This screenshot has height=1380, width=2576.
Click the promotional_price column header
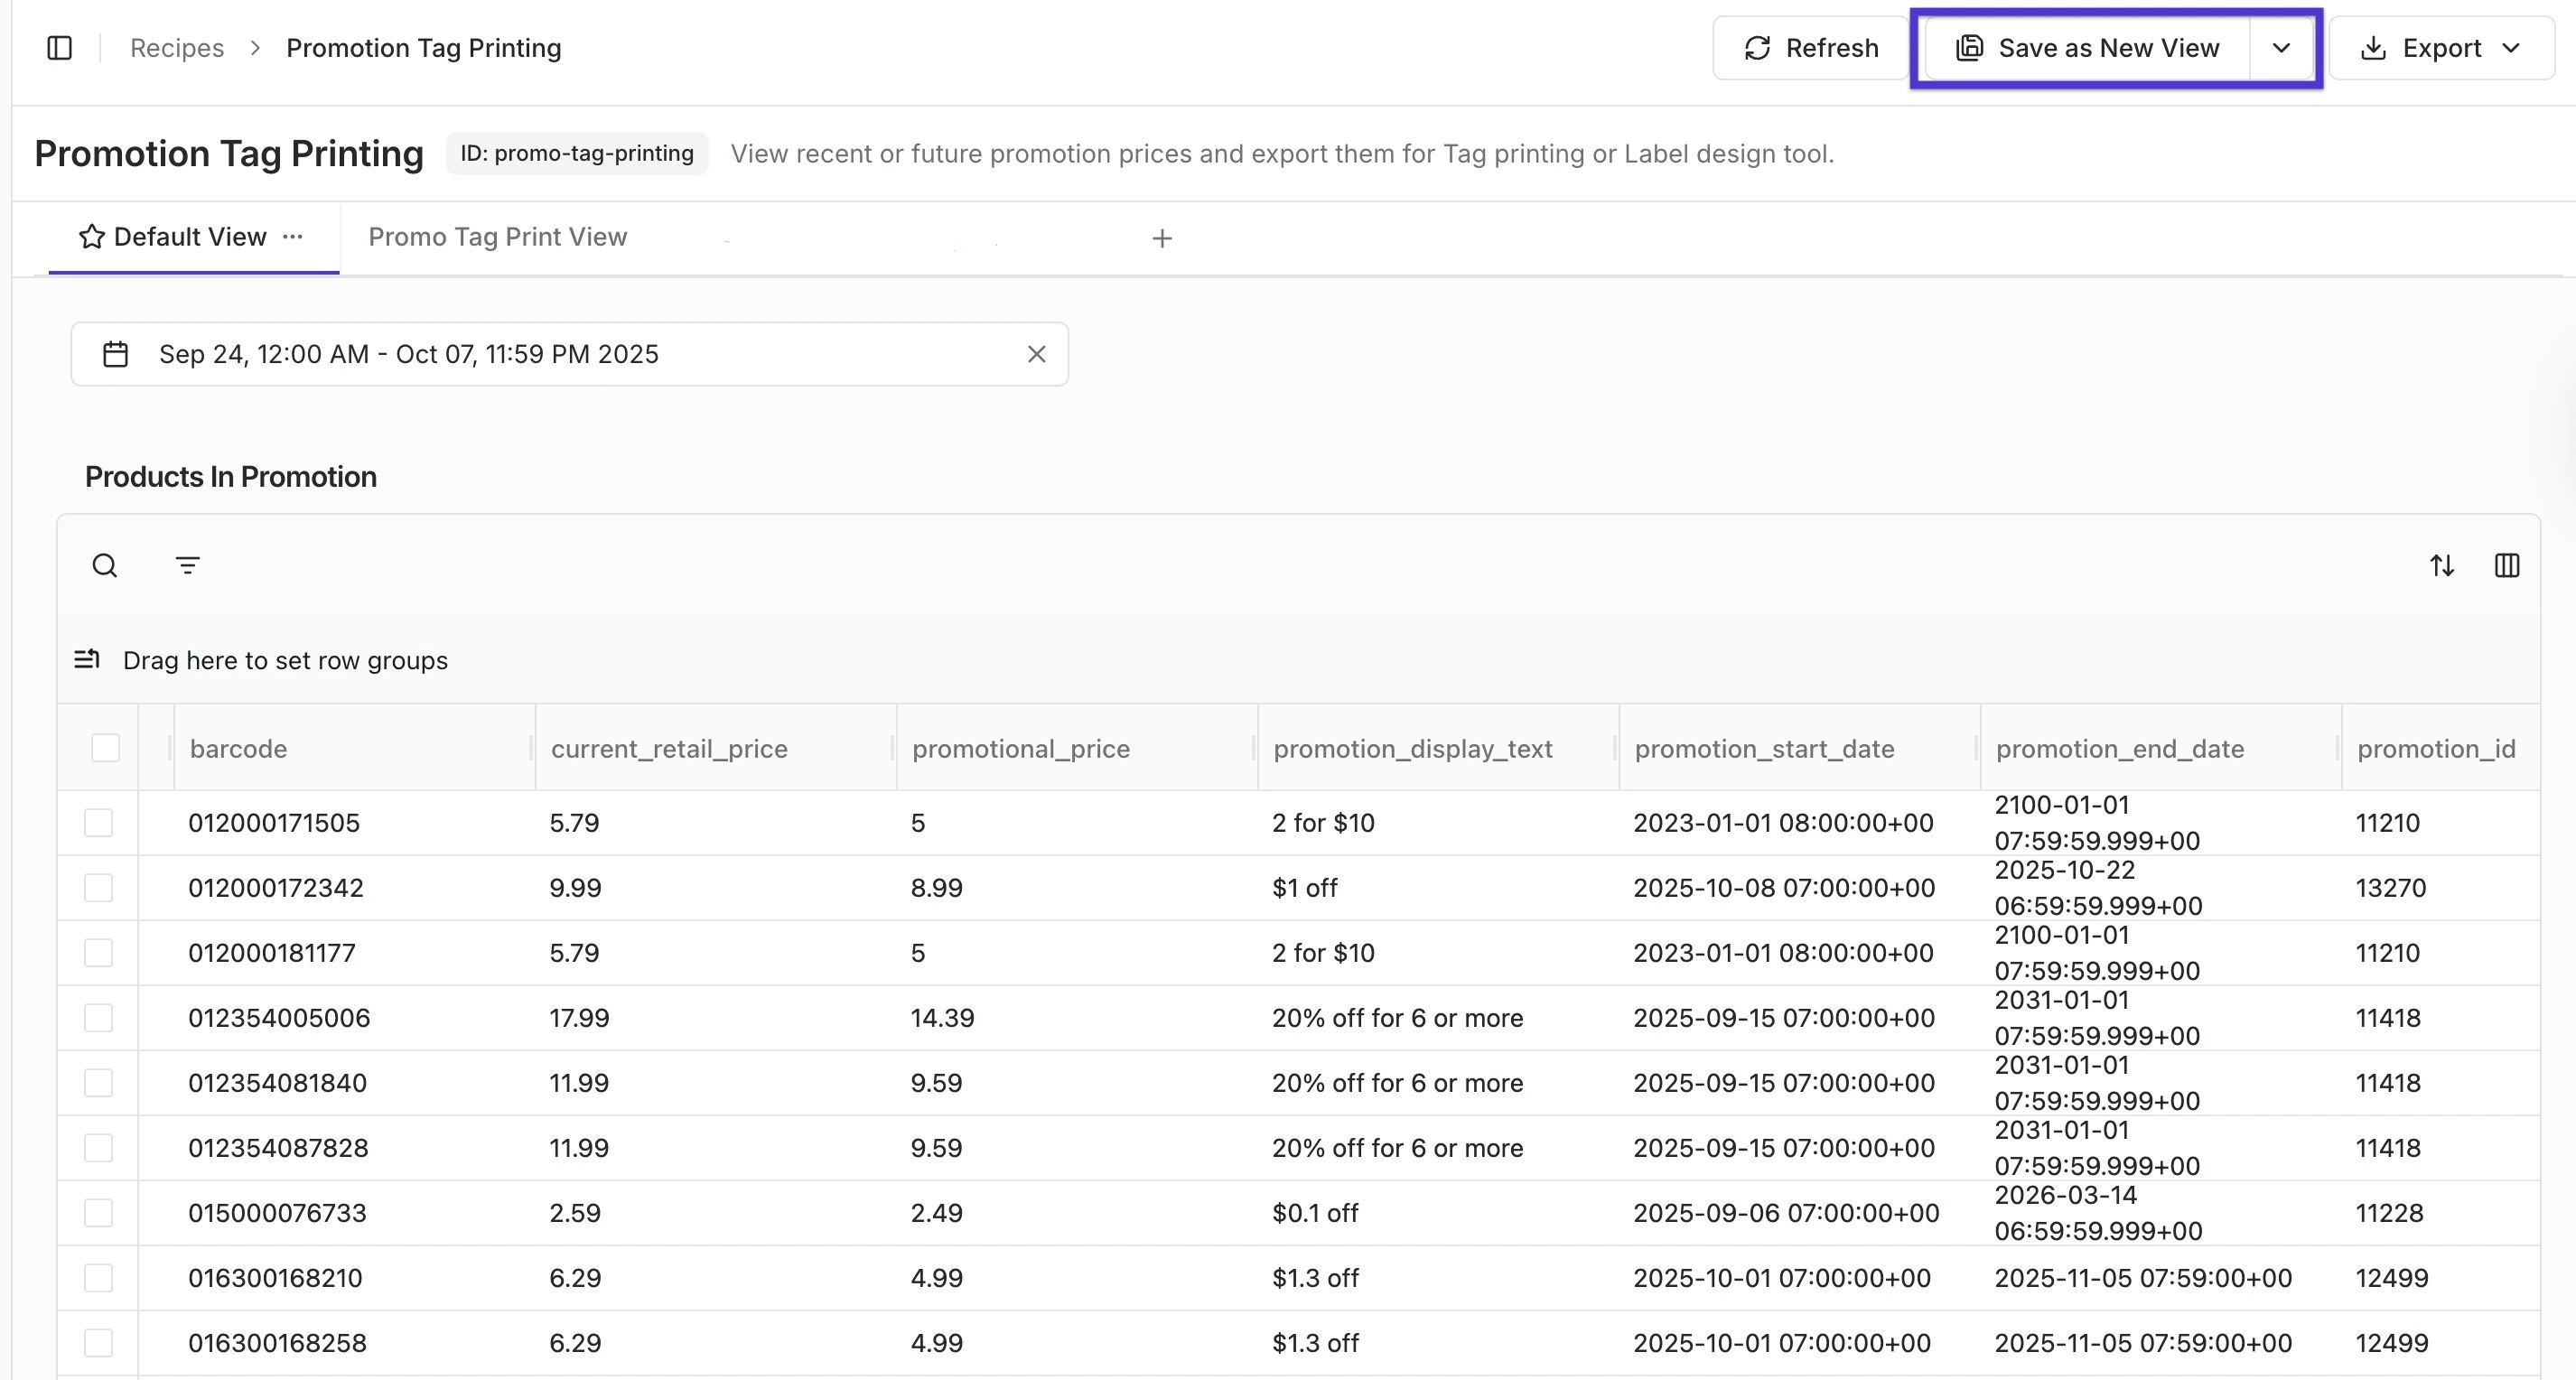[x=1020, y=749]
